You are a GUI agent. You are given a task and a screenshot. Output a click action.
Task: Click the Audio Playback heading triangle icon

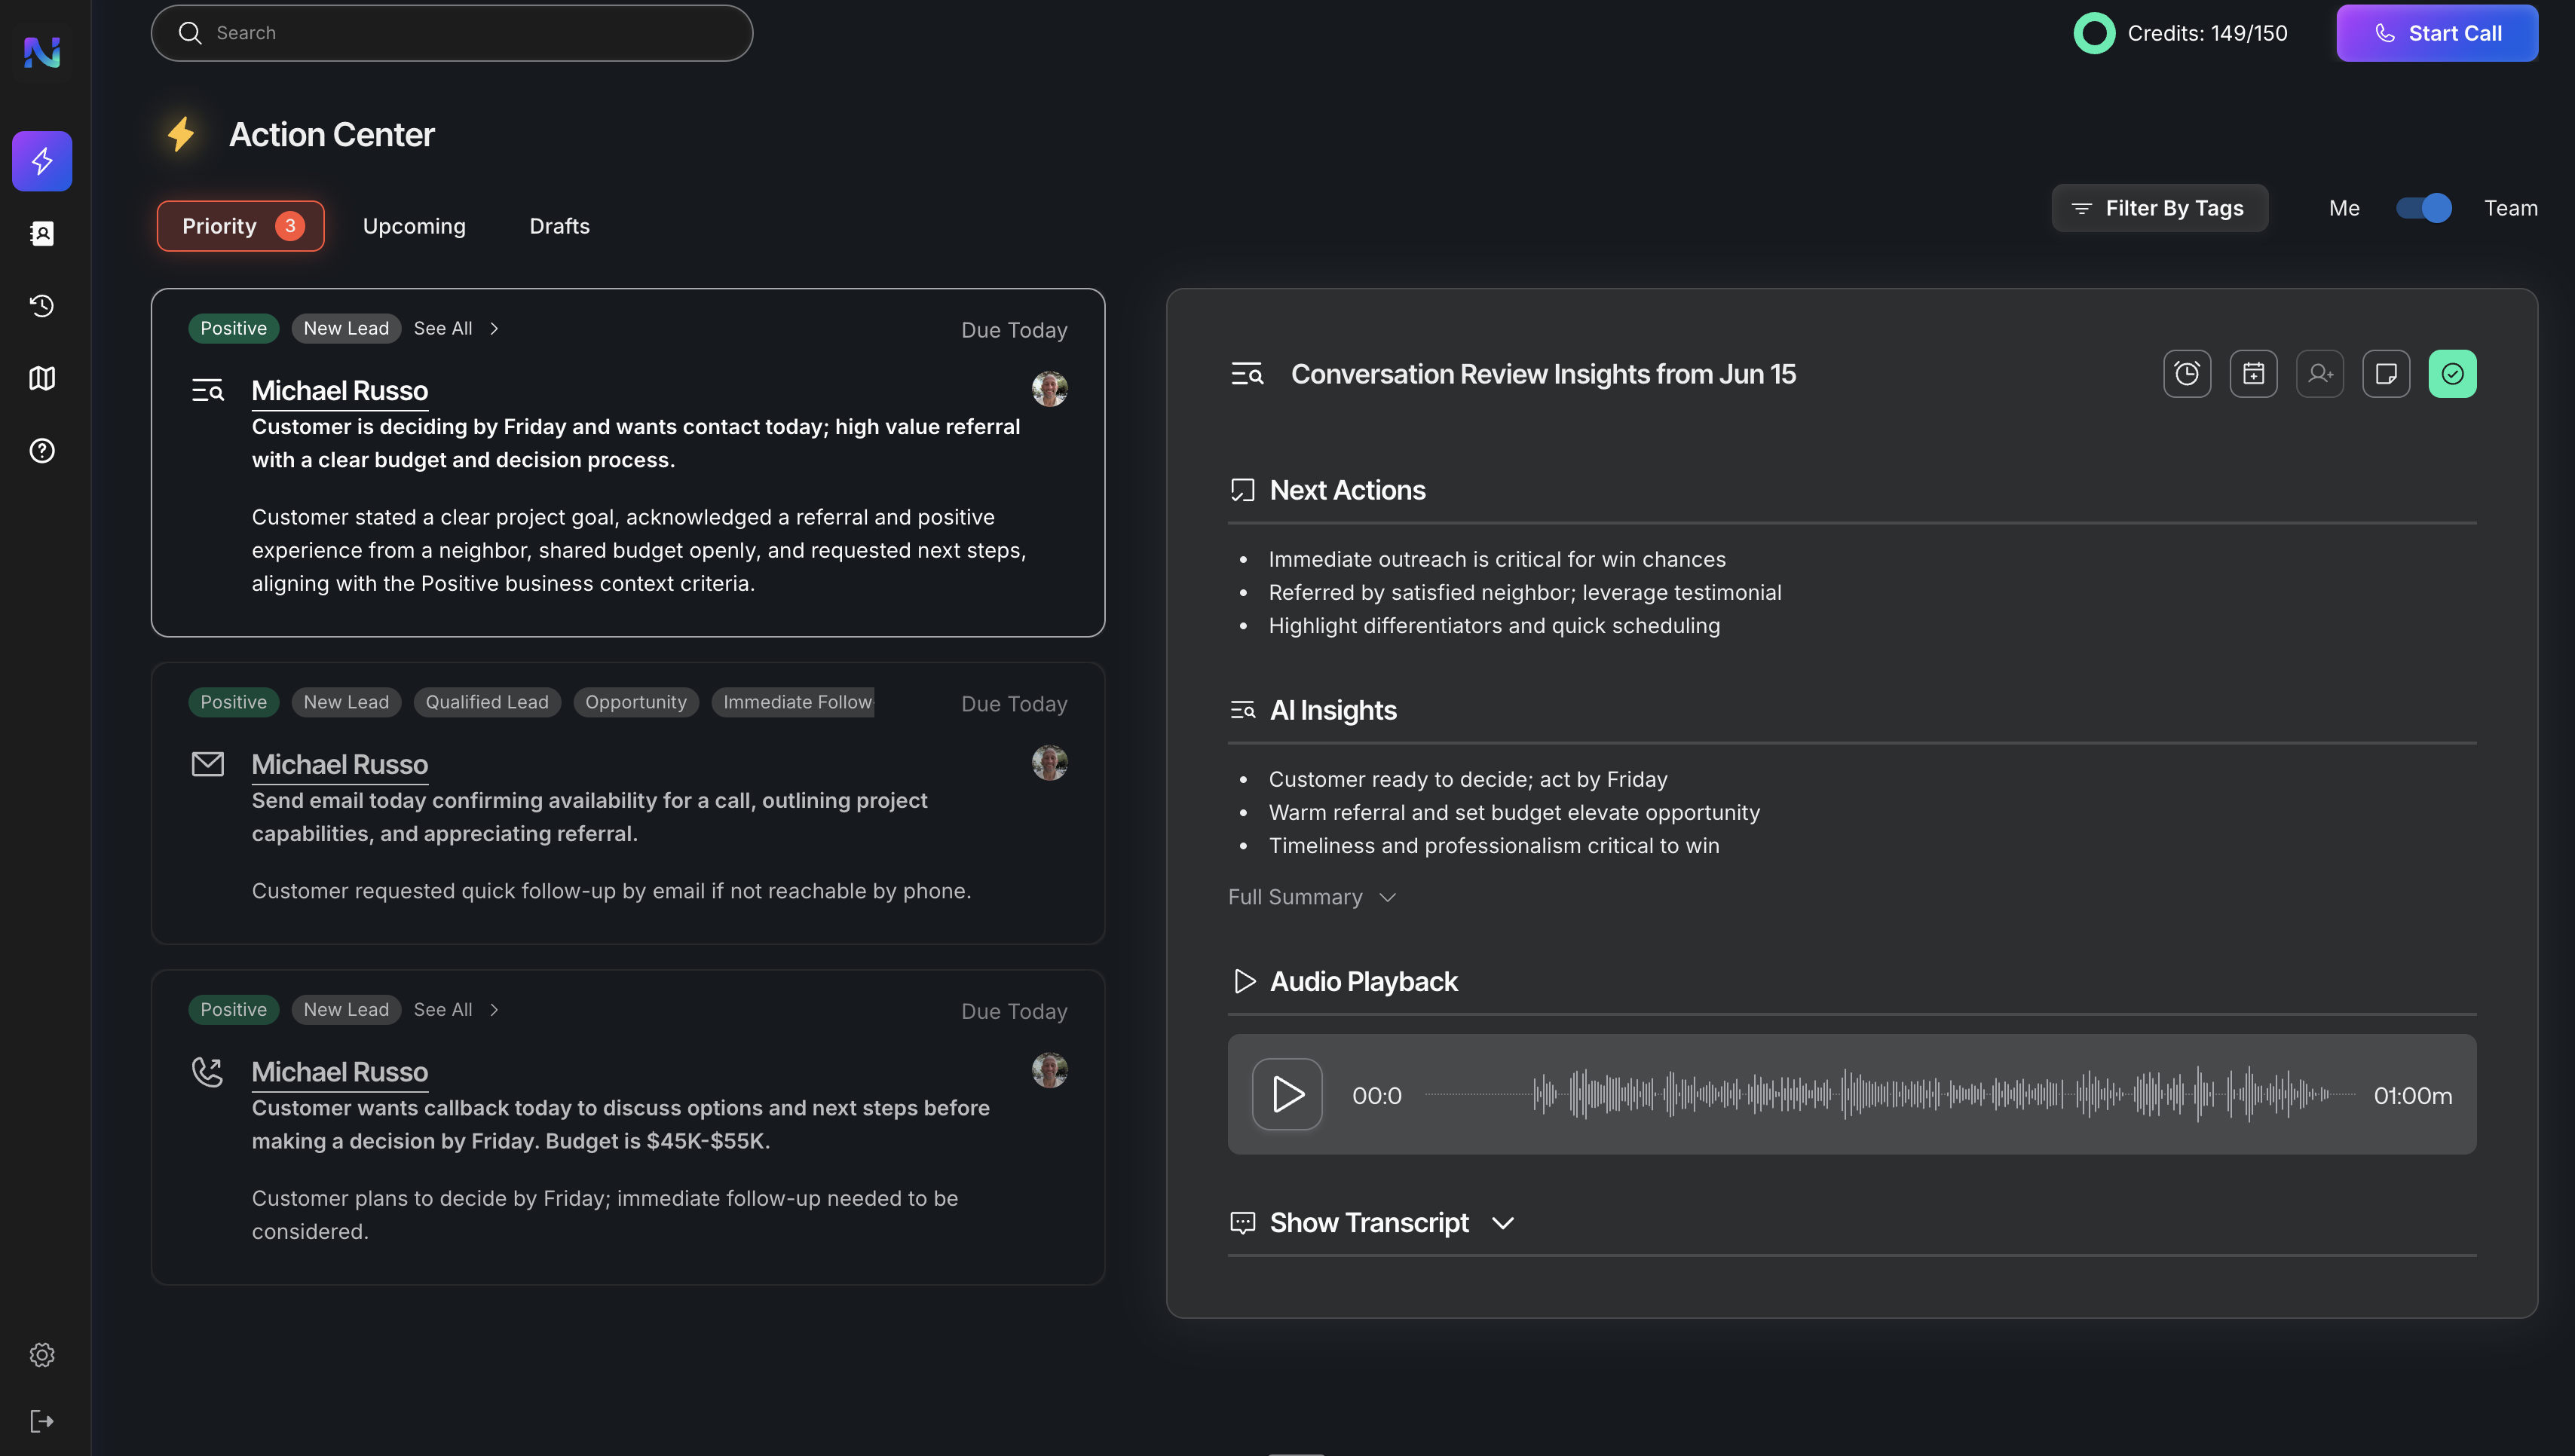point(1244,981)
